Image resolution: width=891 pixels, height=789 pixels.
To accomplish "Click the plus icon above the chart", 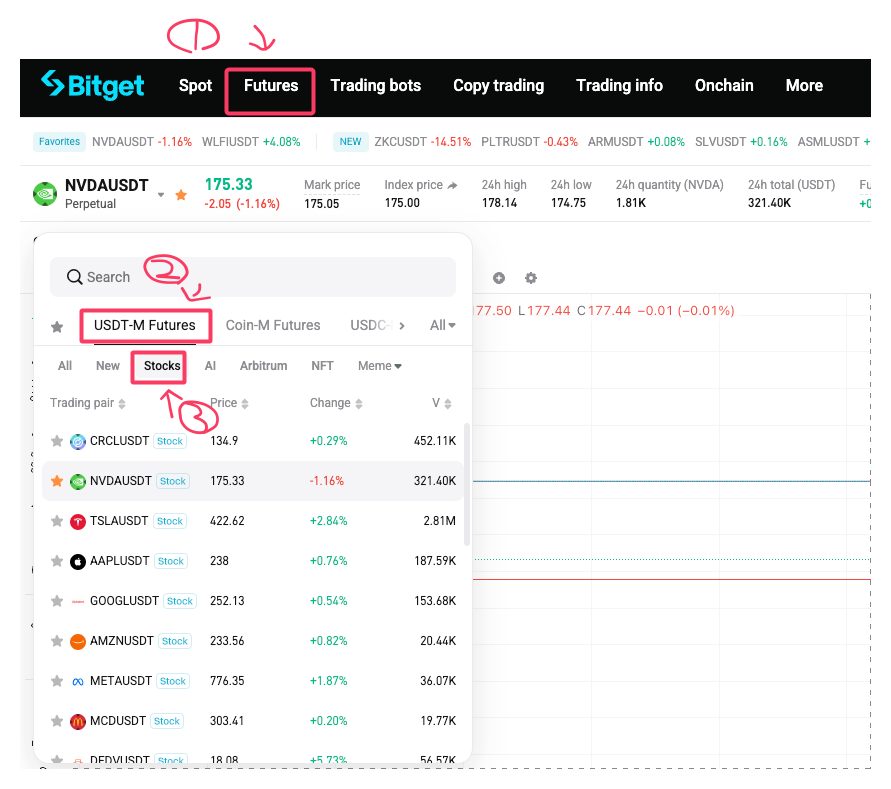I will pyautogui.click(x=499, y=278).
